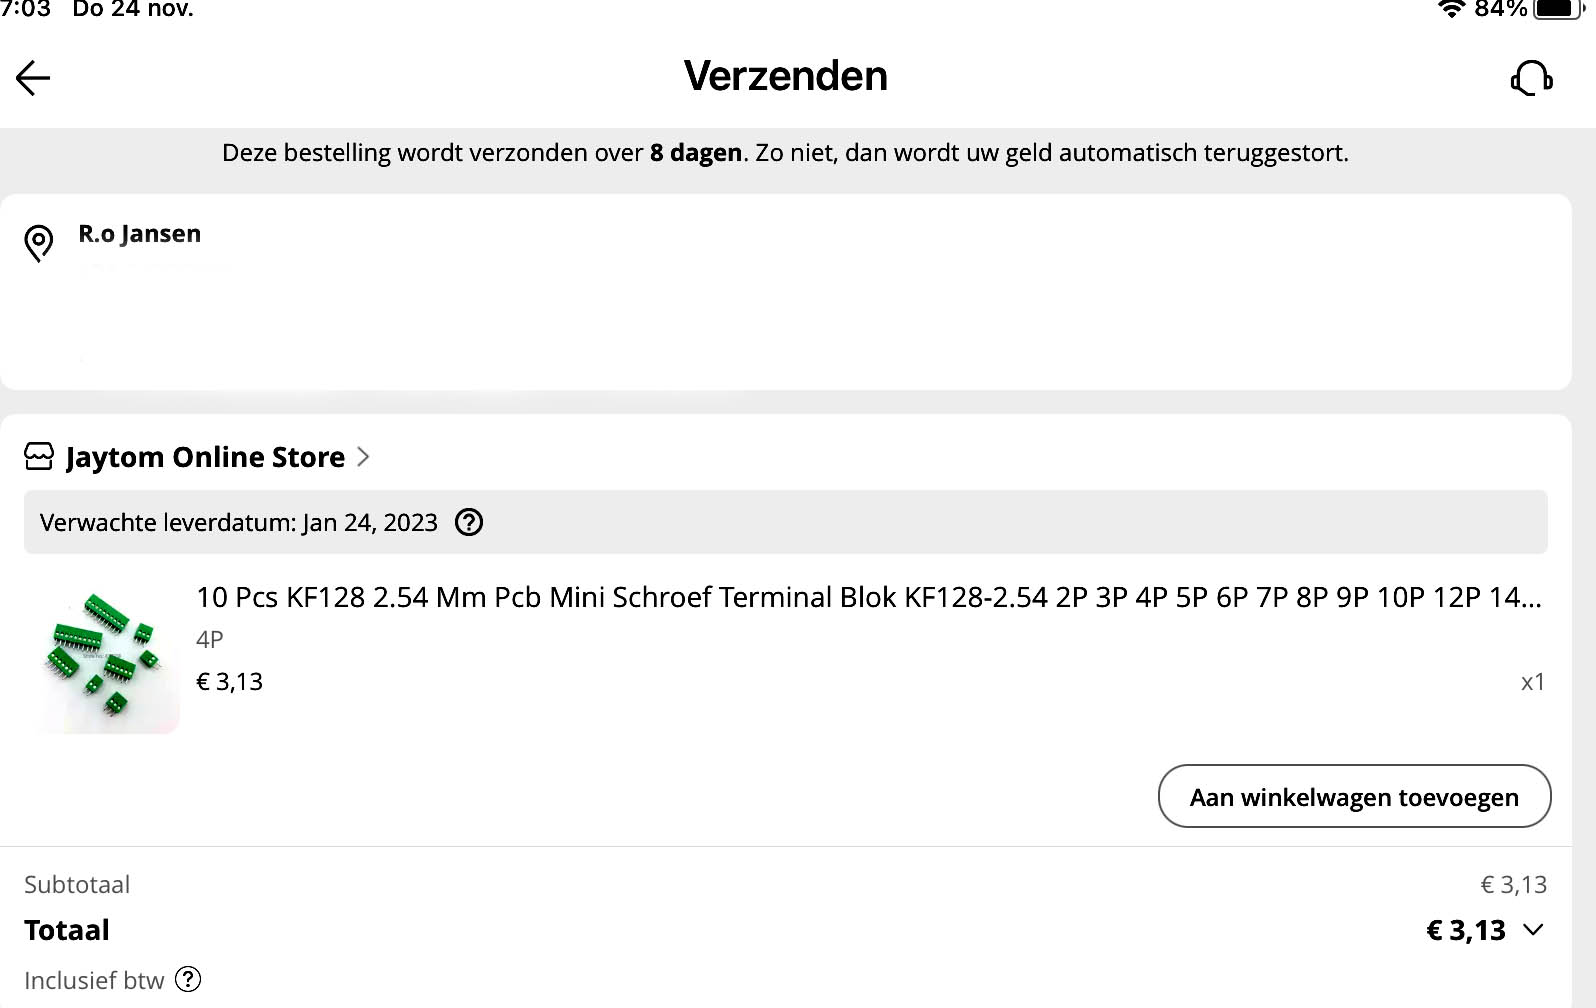The image size is (1596, 1008).
Task: Click Aan winkelwagen toevoegen button
Action: coord(1354,796)
